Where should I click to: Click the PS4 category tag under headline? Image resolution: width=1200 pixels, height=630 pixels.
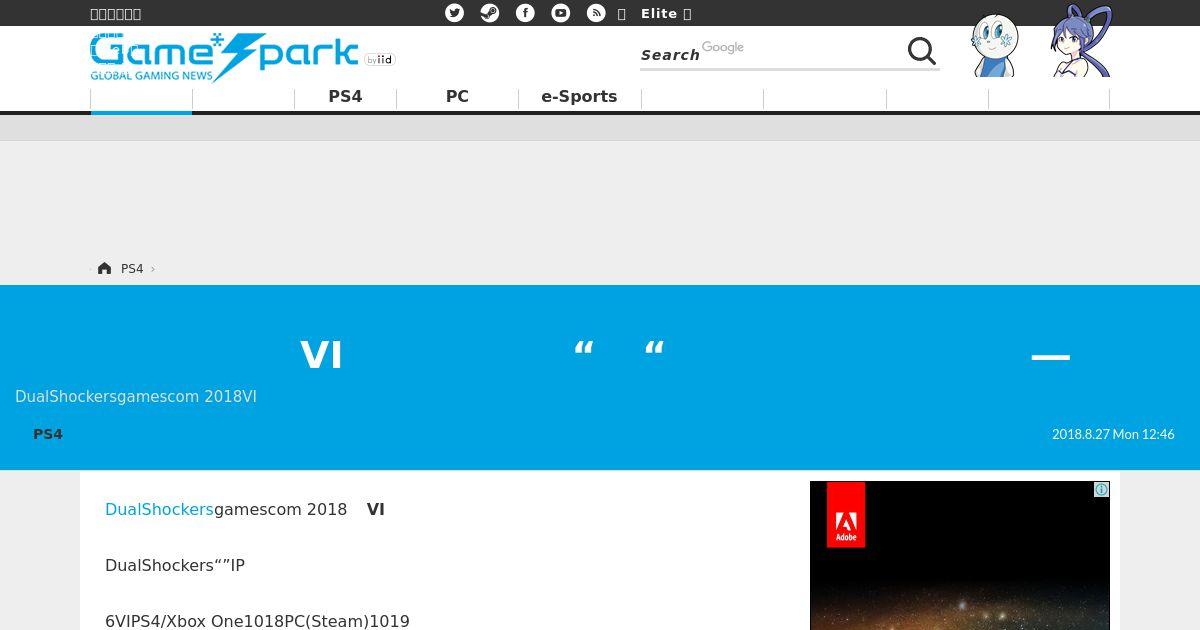(48, 434)
